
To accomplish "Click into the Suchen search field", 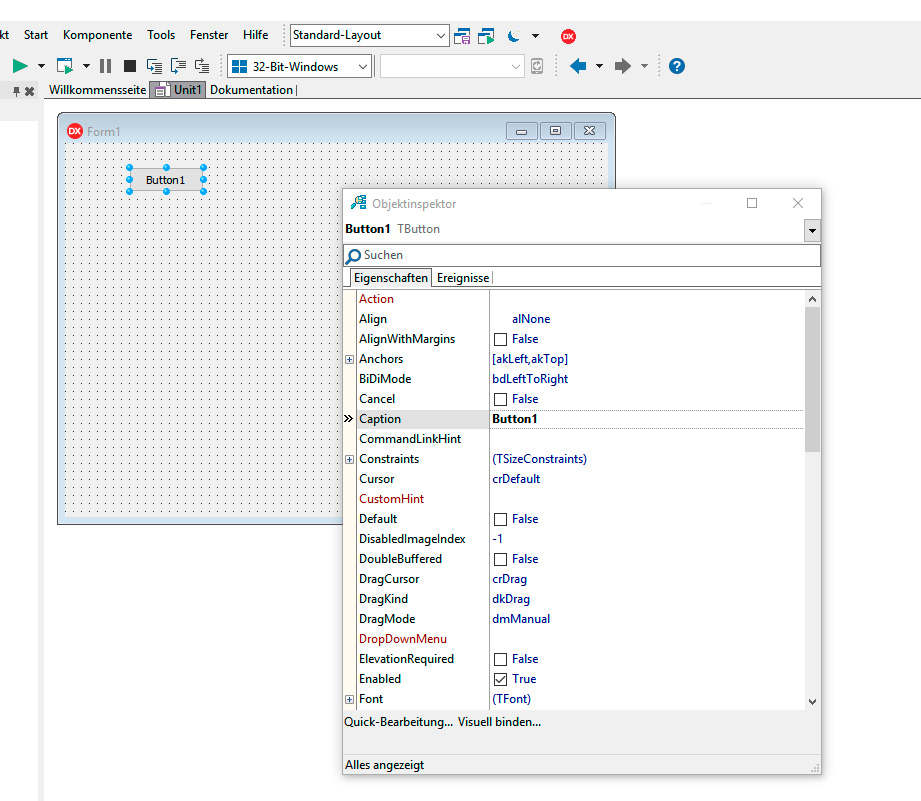I will (x=581, y=255).
